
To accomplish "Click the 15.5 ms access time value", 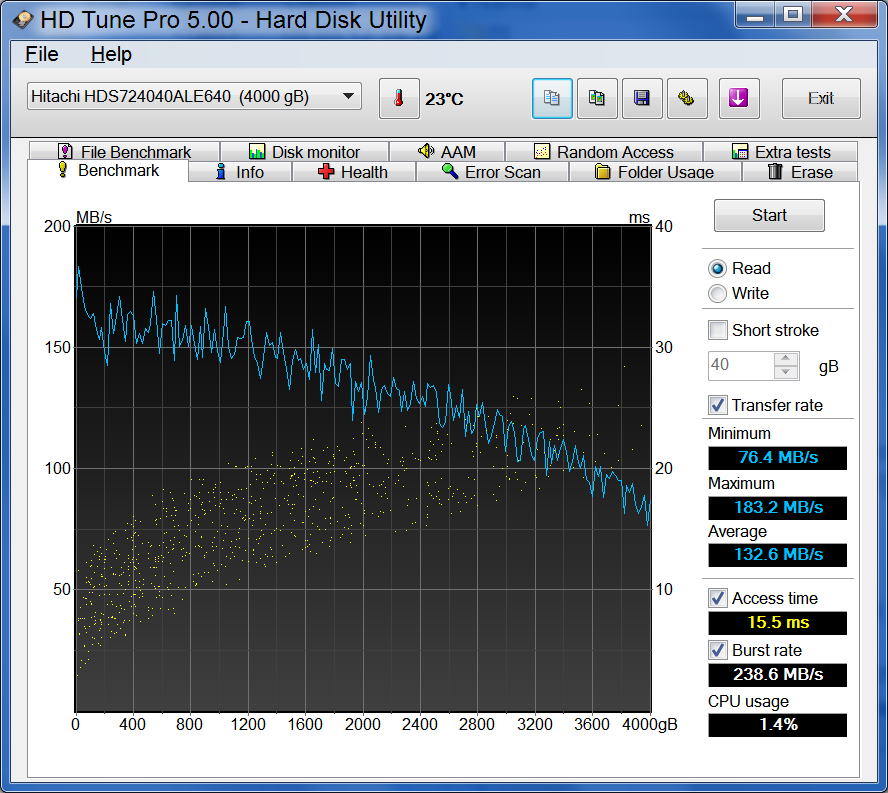I will (778, 623).
